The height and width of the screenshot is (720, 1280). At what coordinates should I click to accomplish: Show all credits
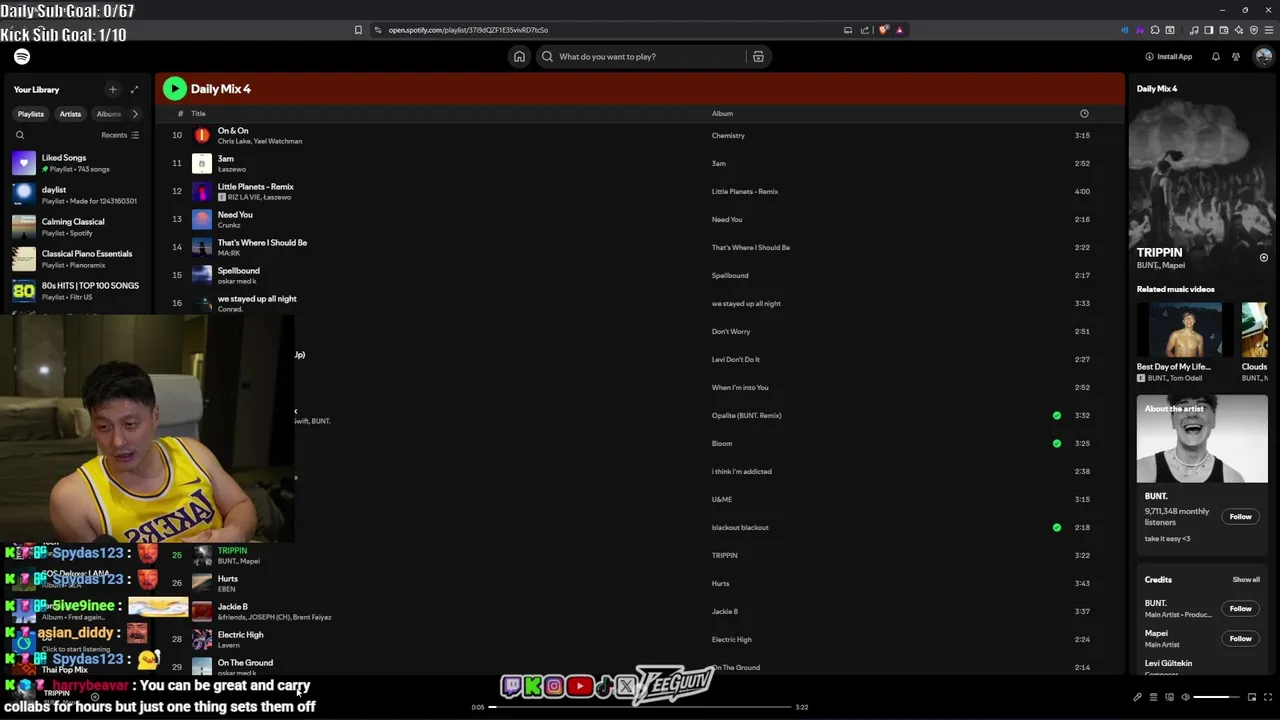click(1246, 580)
